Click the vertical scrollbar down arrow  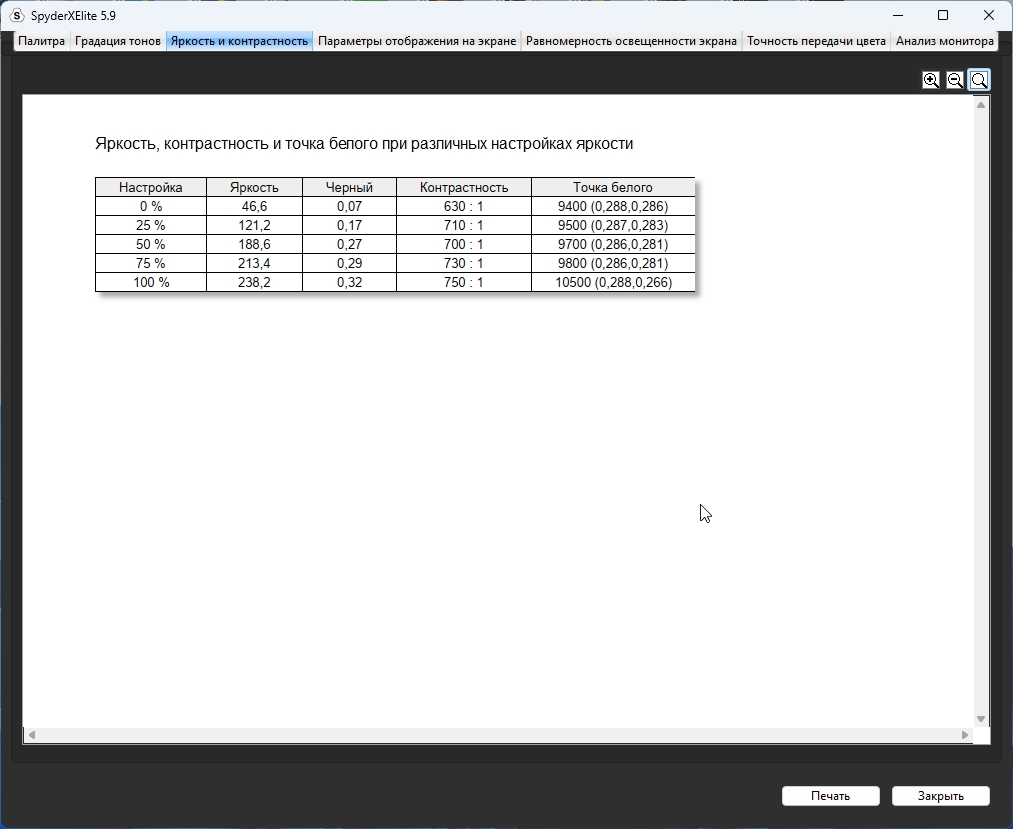(981, 719)
